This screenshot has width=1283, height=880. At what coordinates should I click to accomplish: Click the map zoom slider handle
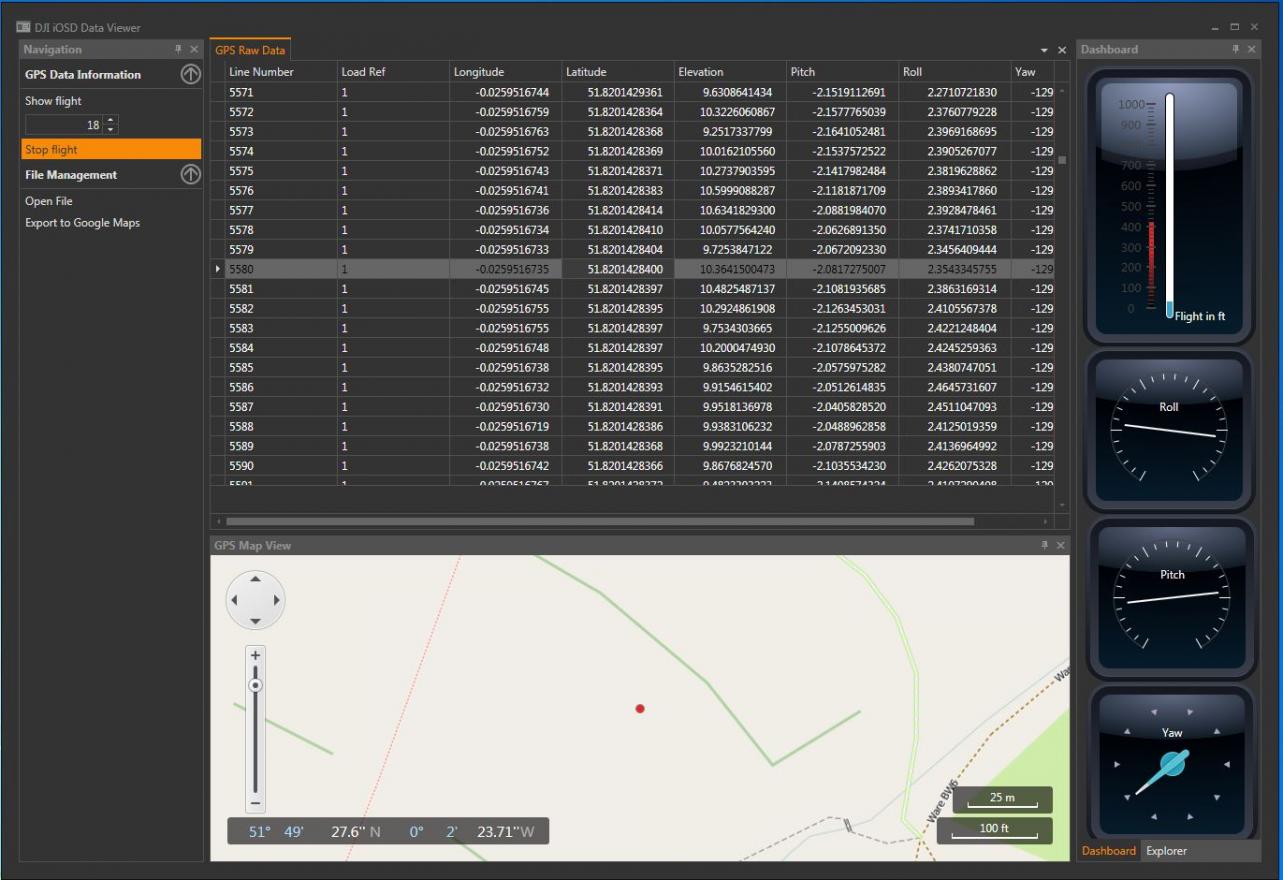256,685
